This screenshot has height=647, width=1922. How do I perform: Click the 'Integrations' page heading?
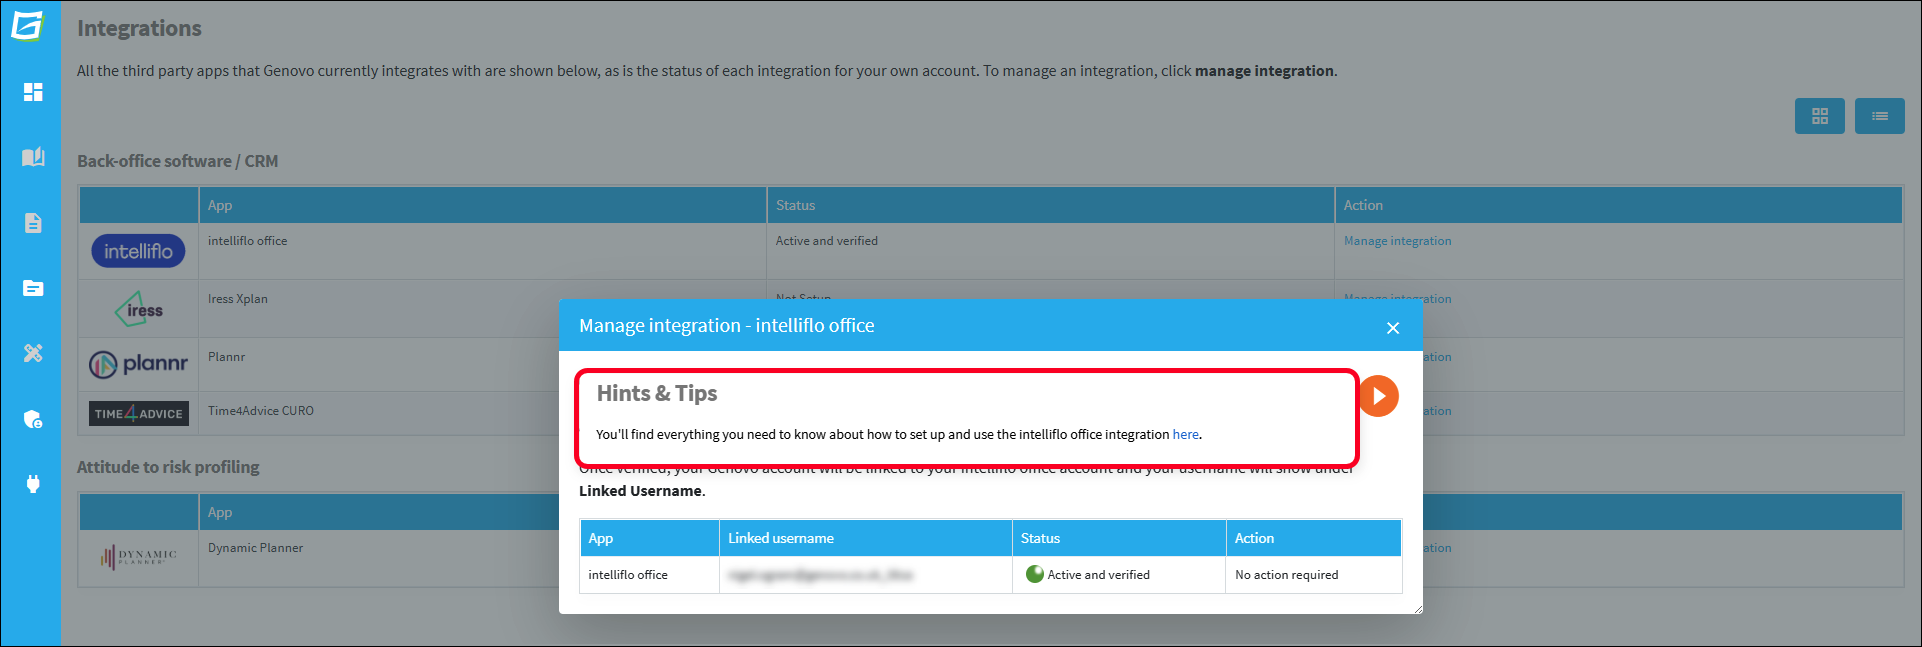coord(139,28)
